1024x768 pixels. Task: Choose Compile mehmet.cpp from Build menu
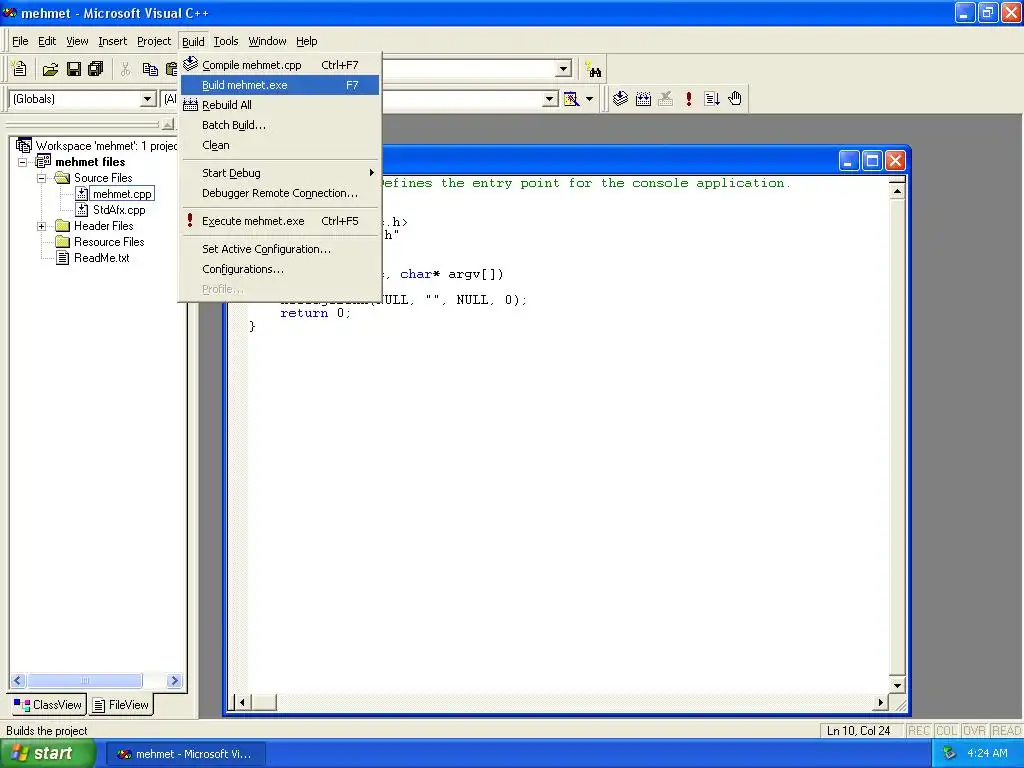coord(280,65)
